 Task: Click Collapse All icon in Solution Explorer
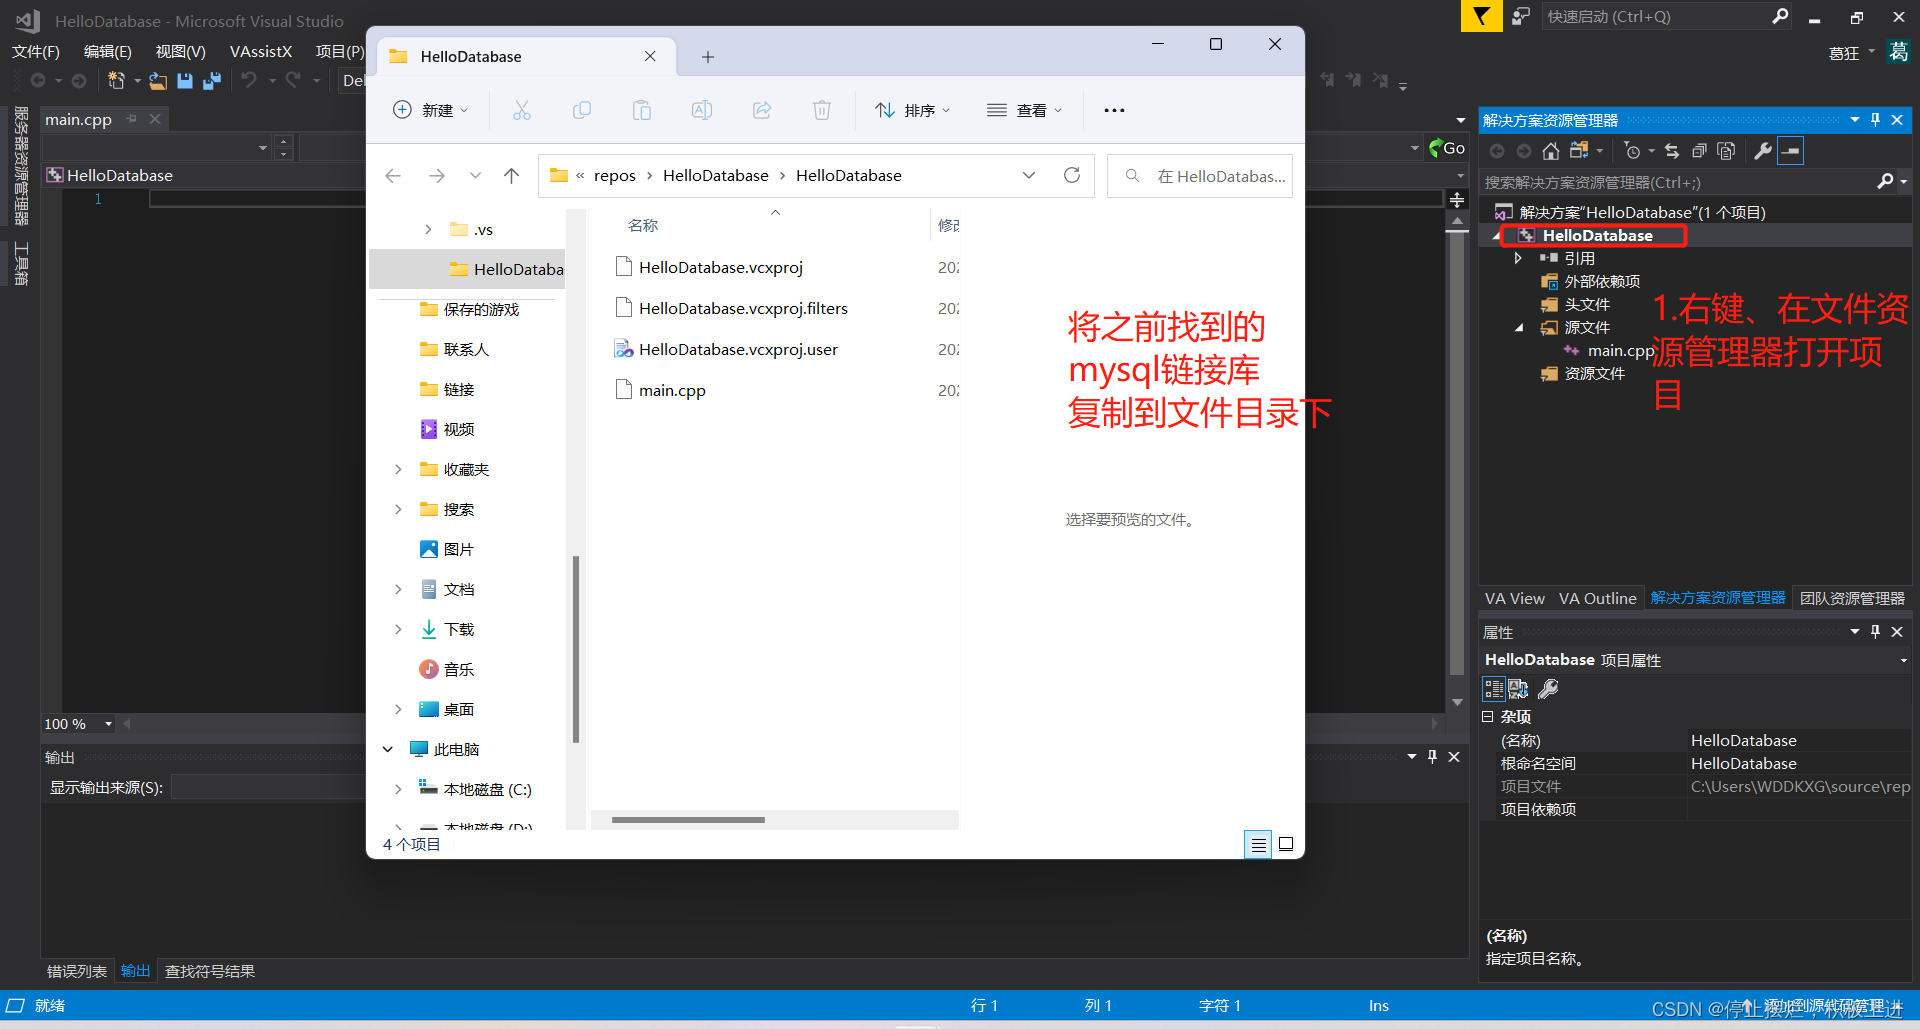click(x=1699, y=151)
